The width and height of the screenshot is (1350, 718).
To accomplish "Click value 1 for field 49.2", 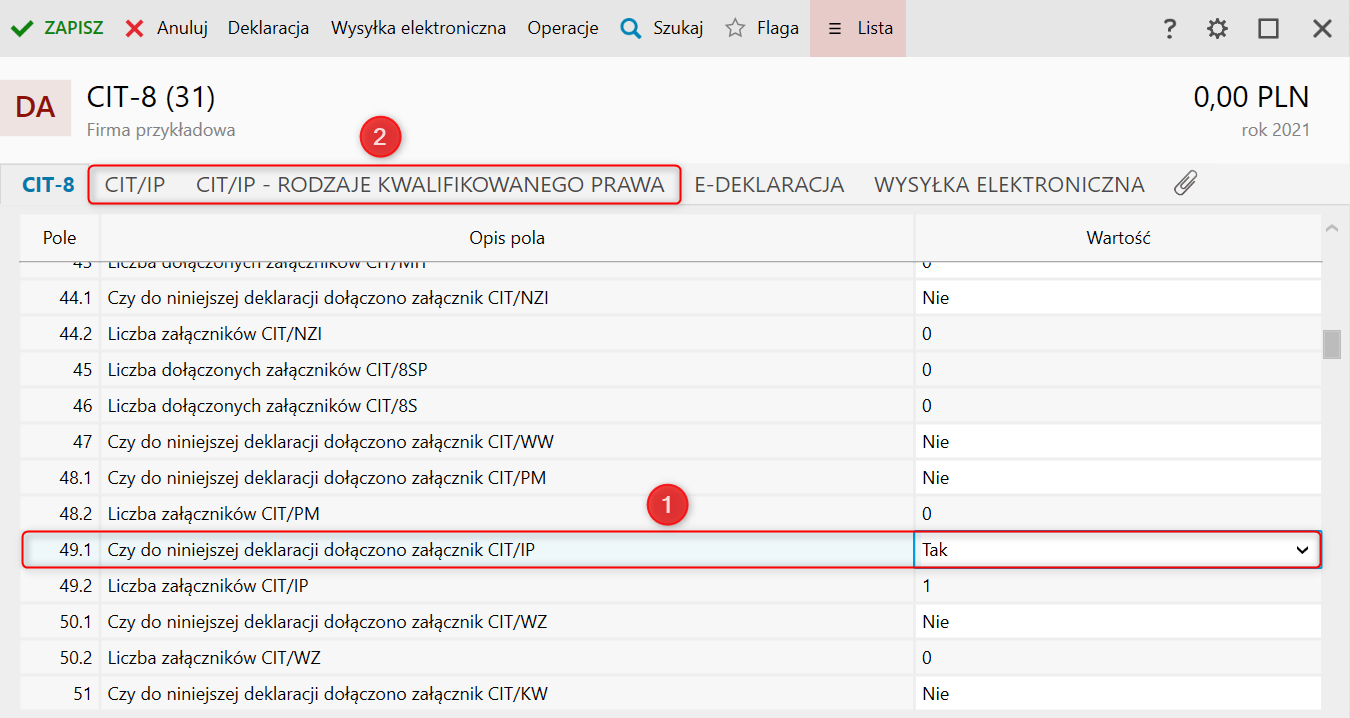I will tap(1118, 586).
